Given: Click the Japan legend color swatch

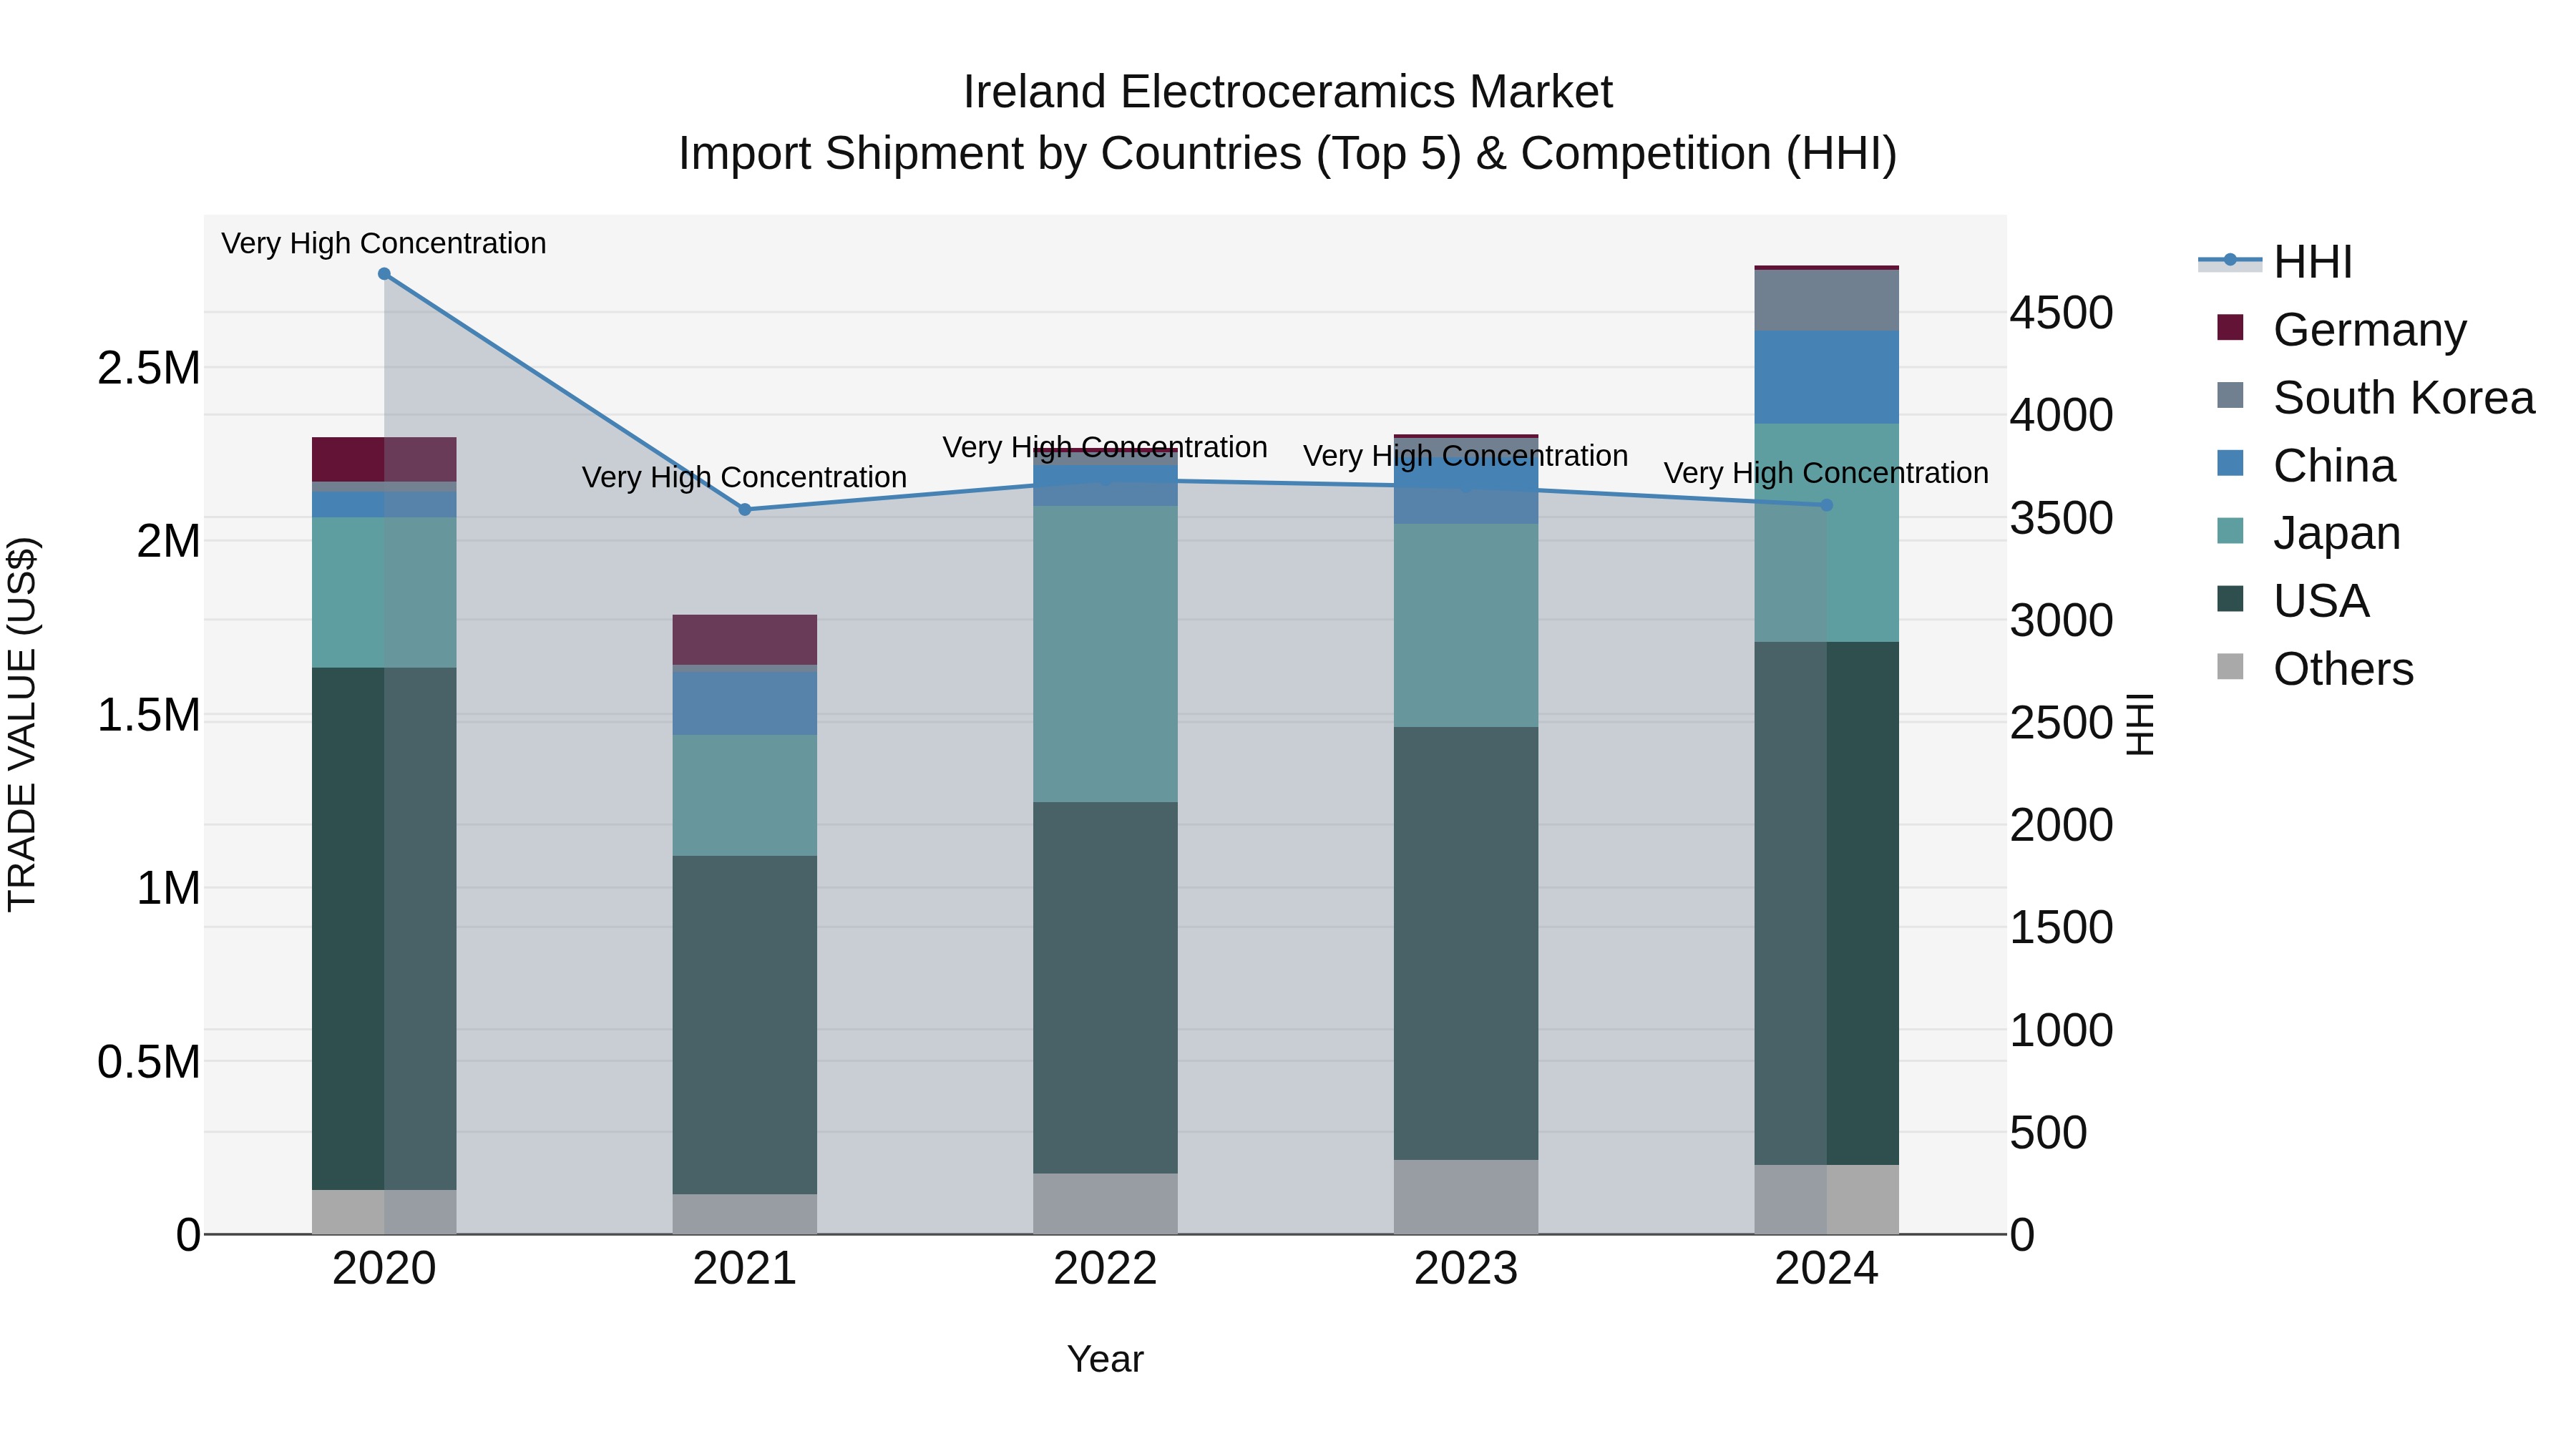Looking at the screenshot, I should (2230, 531).
